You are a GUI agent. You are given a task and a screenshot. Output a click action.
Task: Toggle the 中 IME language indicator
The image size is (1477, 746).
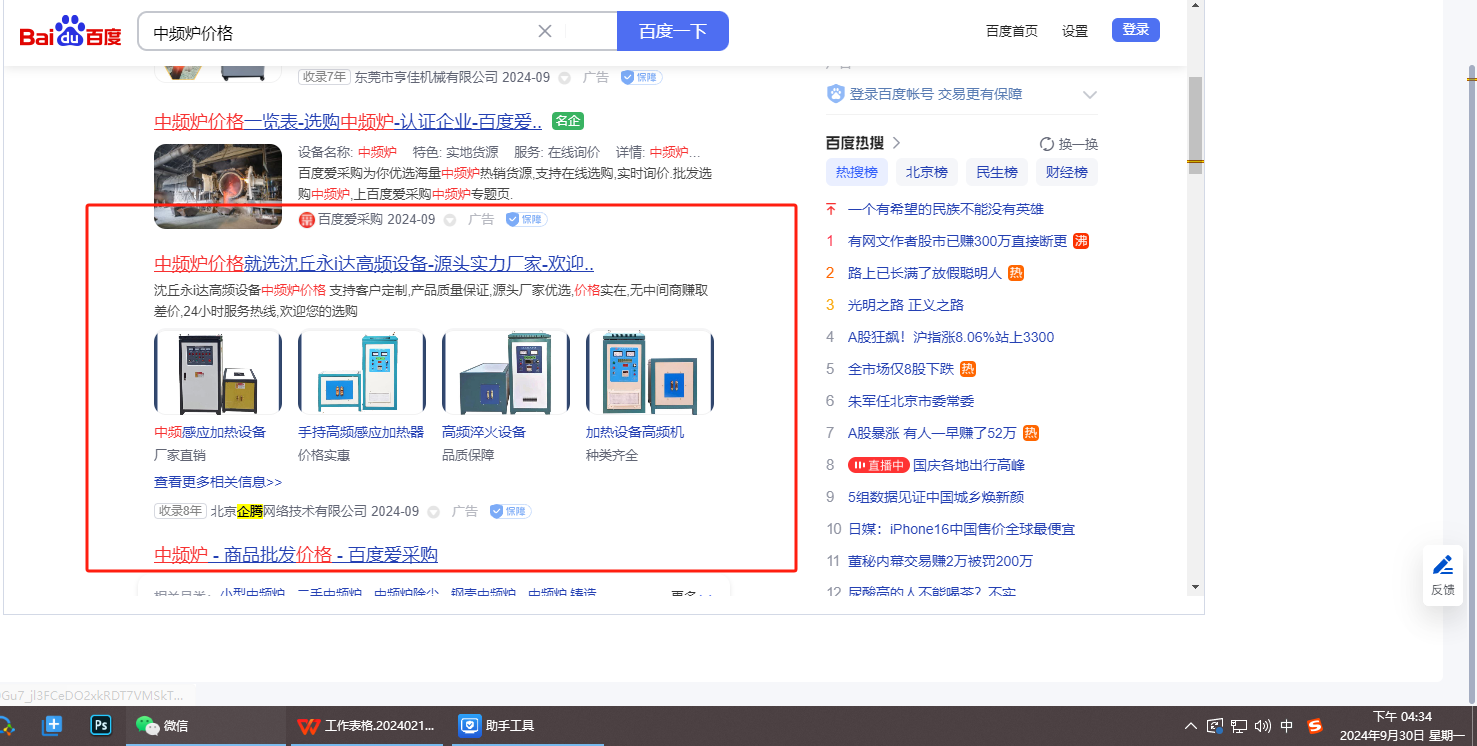(1287, 726)
